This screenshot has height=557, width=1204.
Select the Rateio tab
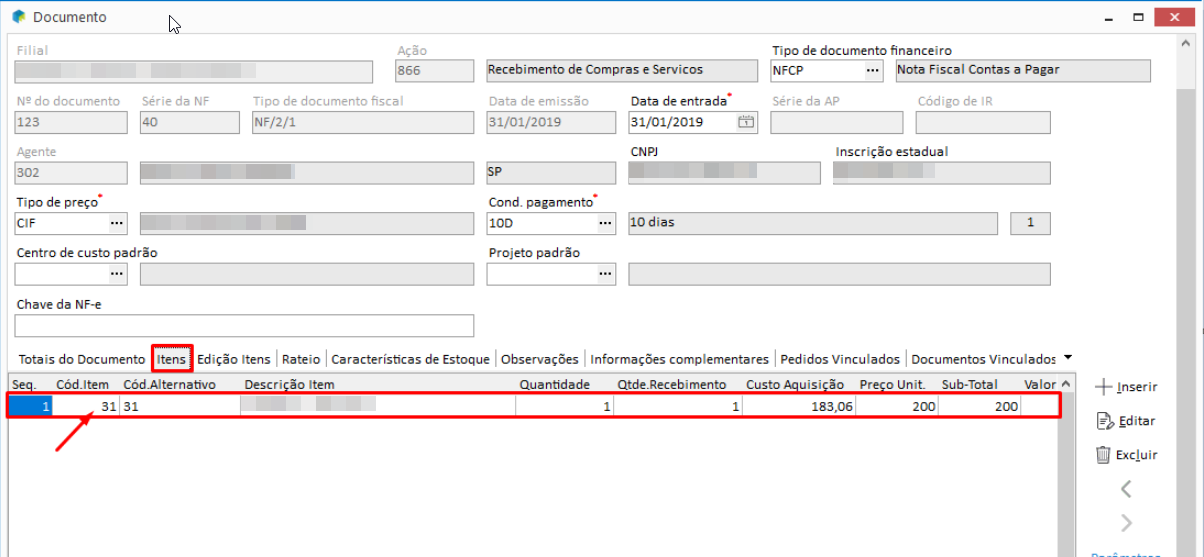[x=301, y=359]
